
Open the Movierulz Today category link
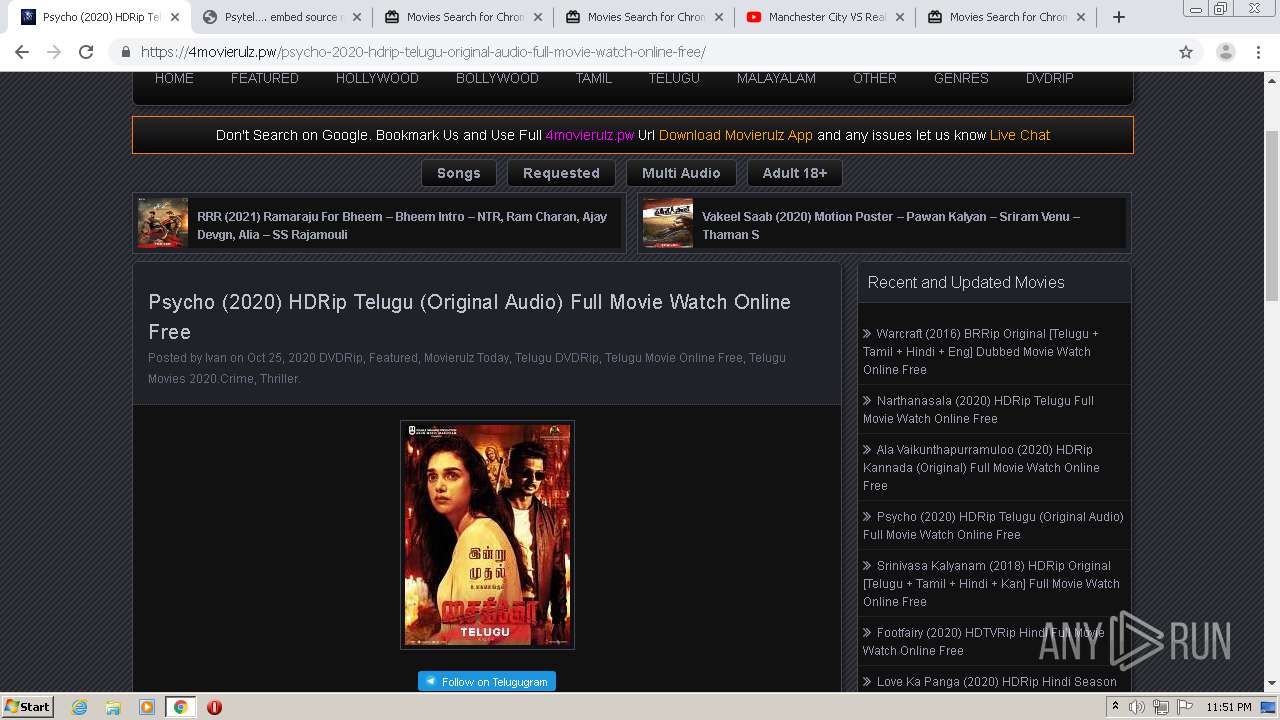pos(466,357)
